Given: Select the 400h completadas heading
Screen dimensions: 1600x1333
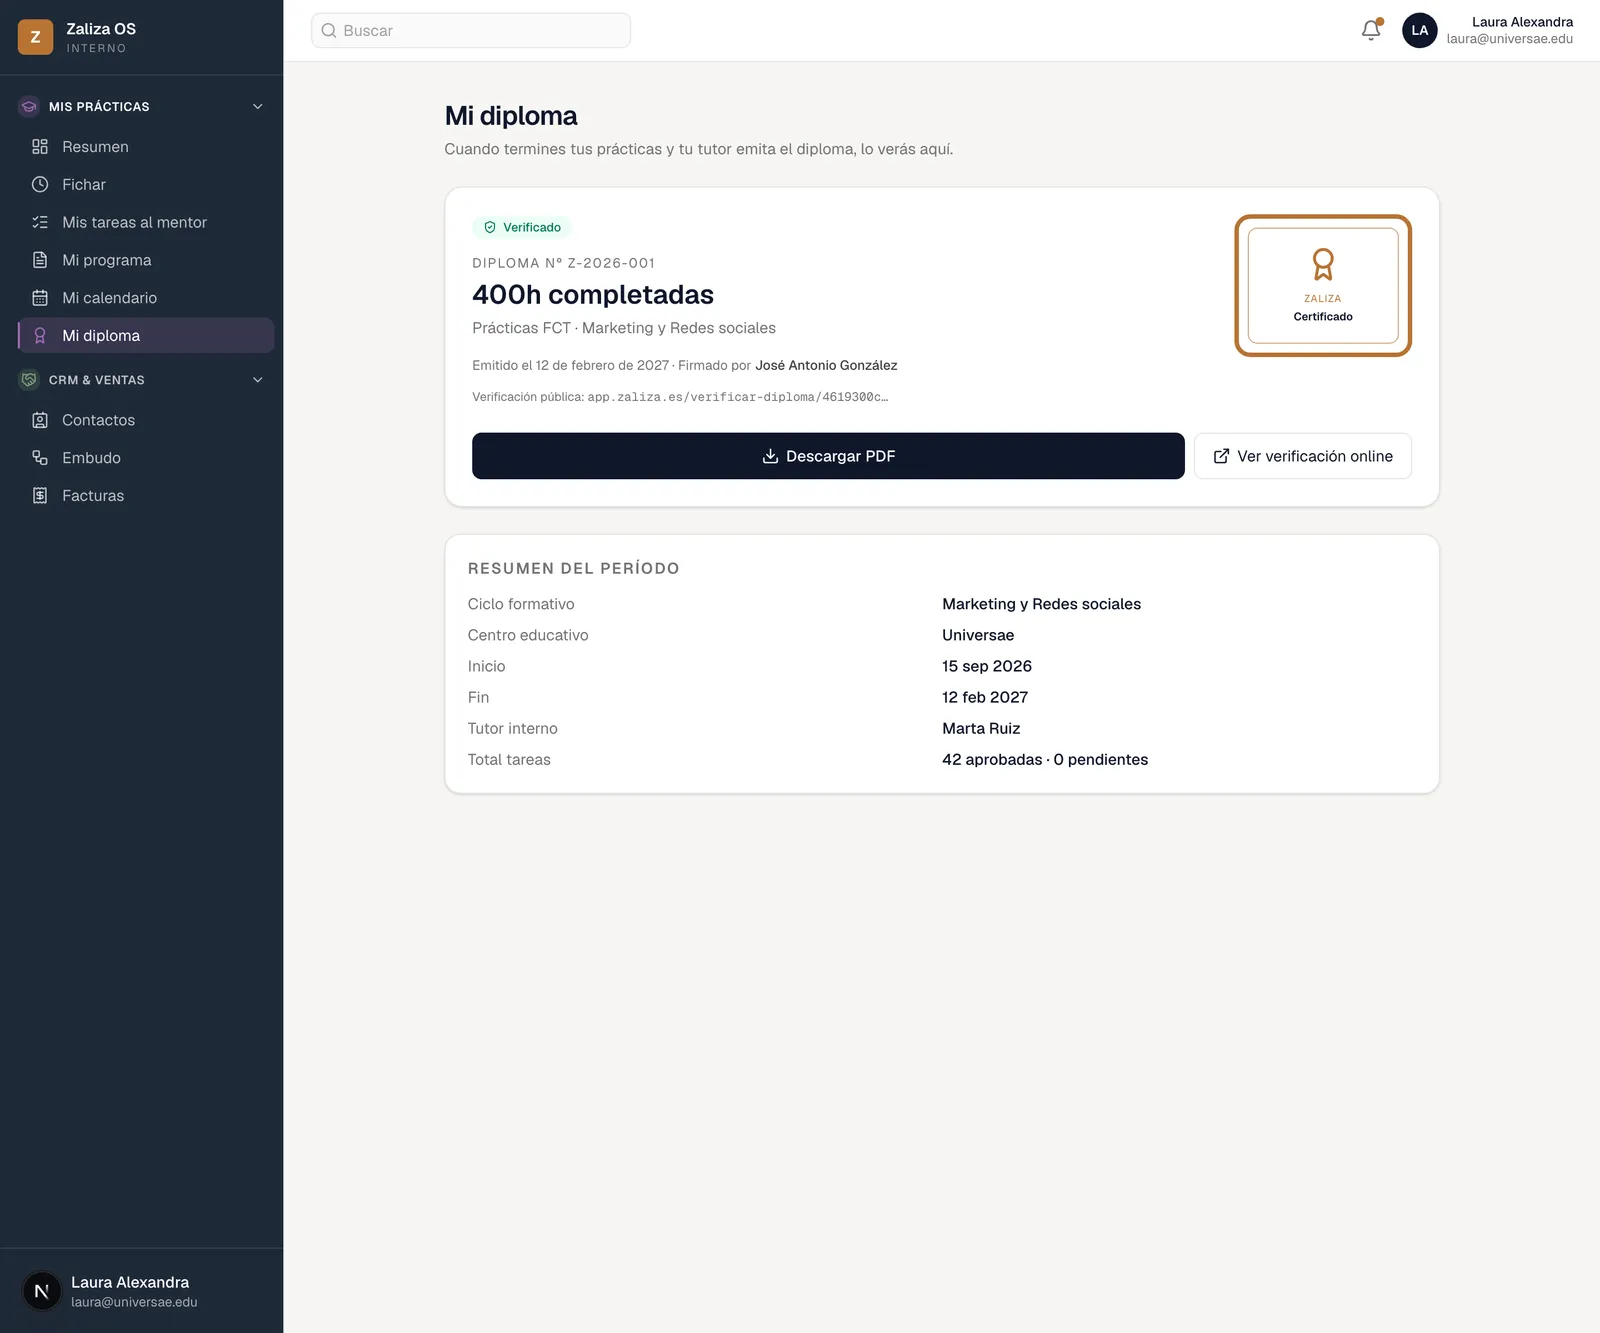Looking at the screenshot, I should pos(593,295).
